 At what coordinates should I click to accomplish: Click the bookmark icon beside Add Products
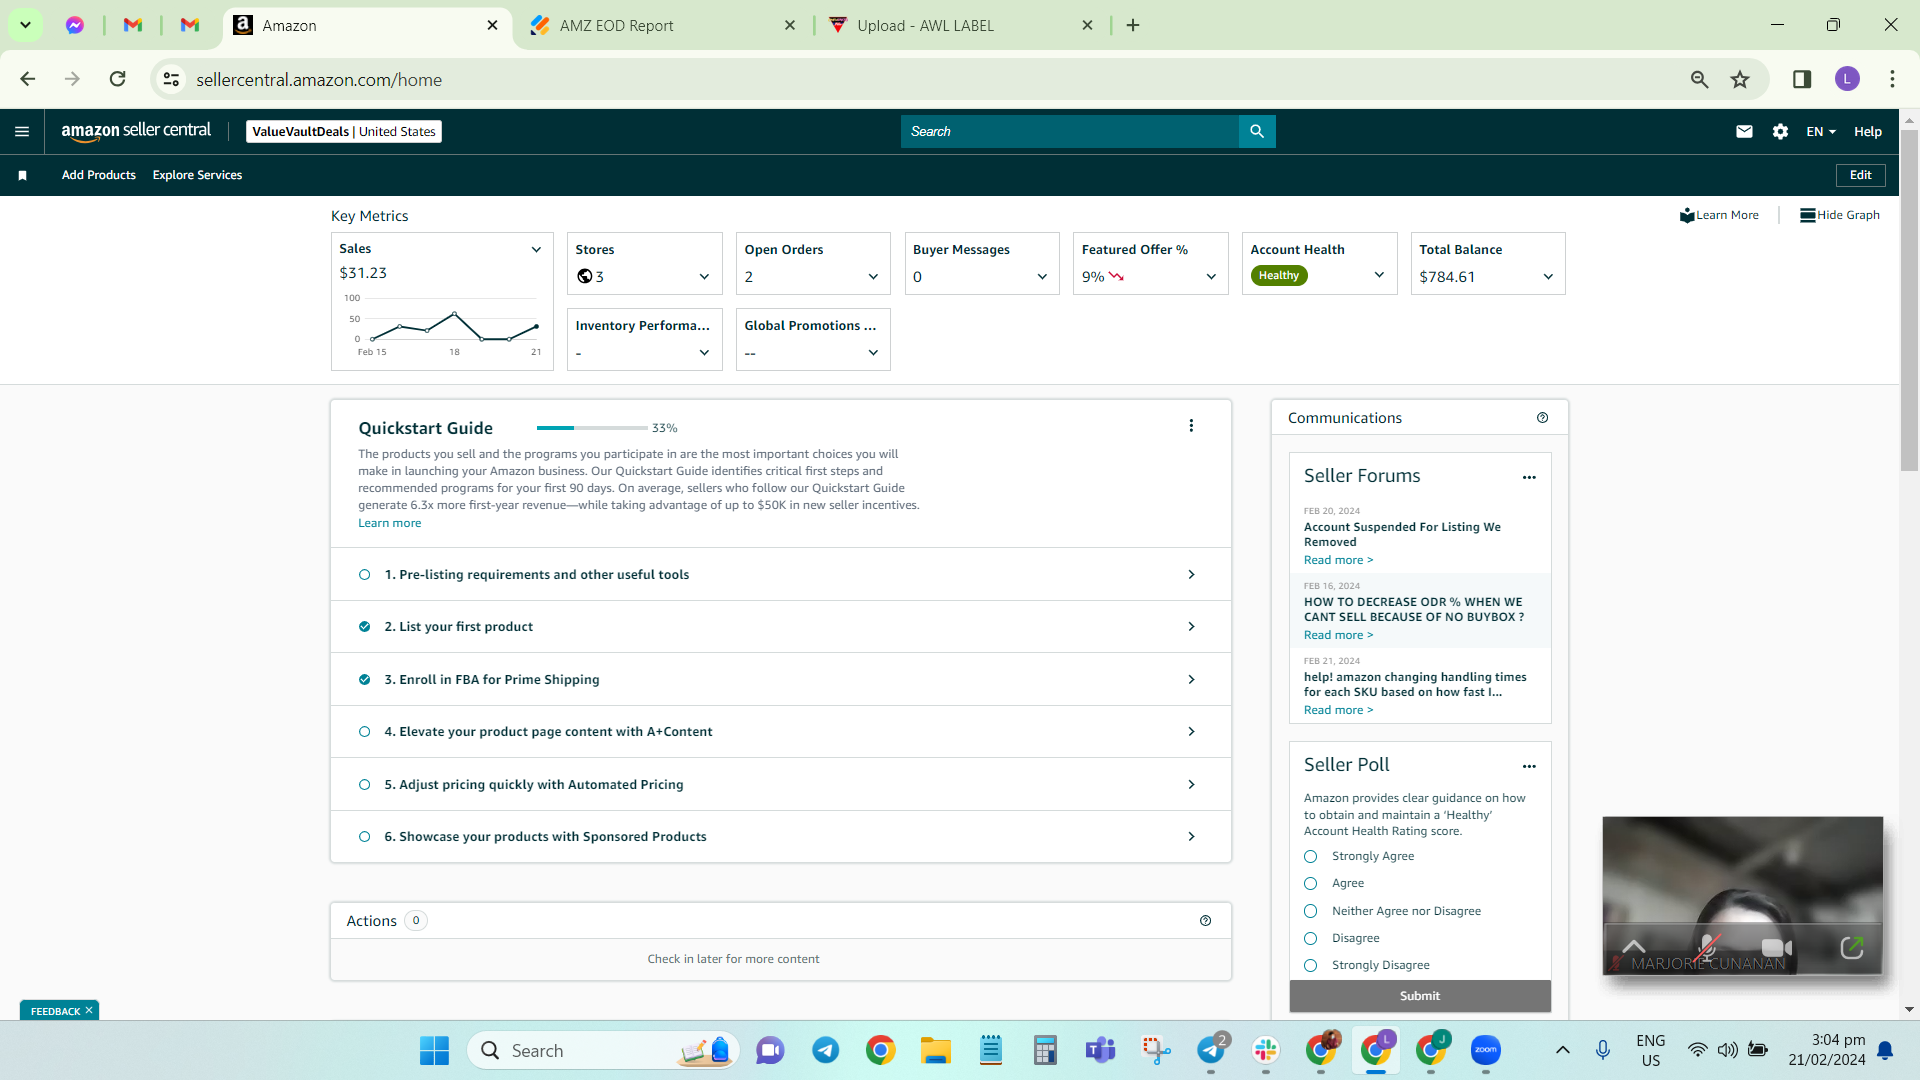click(x=22, y=175)
